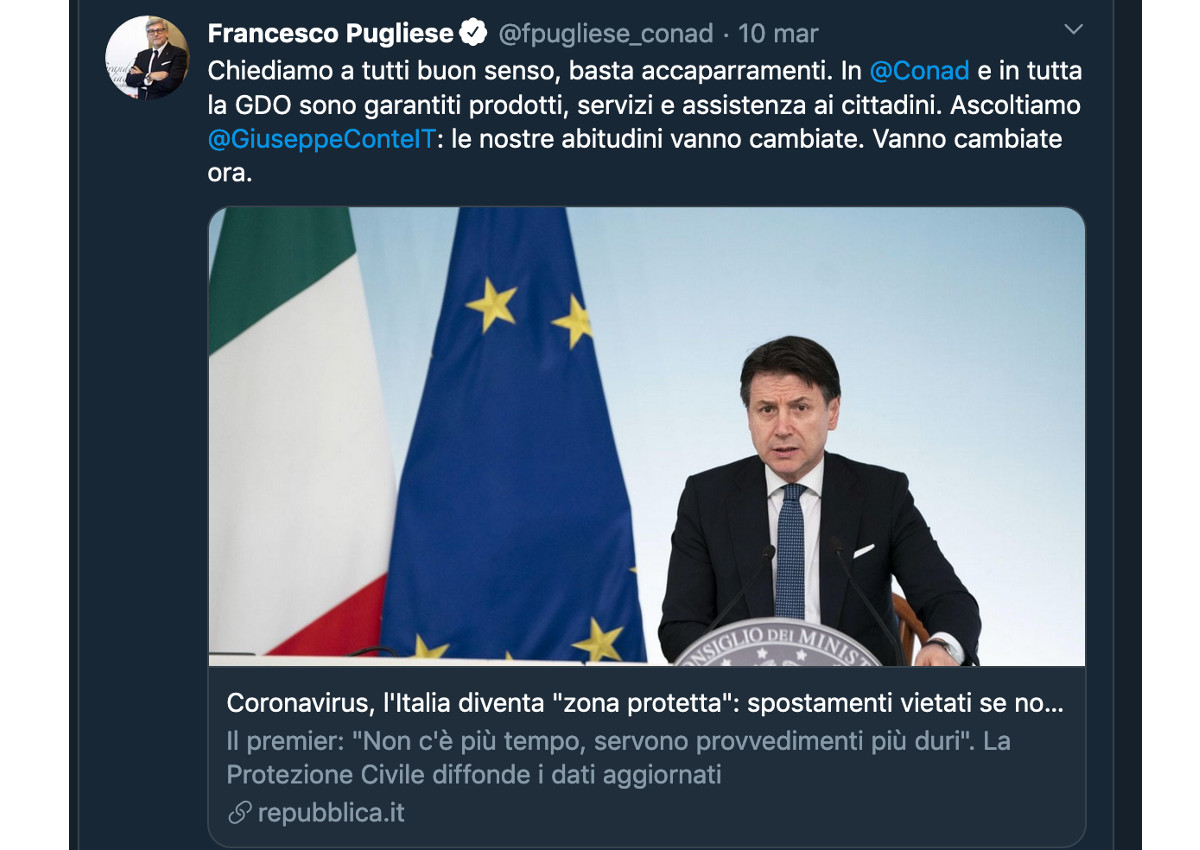Click the Coronavirus zona protetta headline

point(645,703)
